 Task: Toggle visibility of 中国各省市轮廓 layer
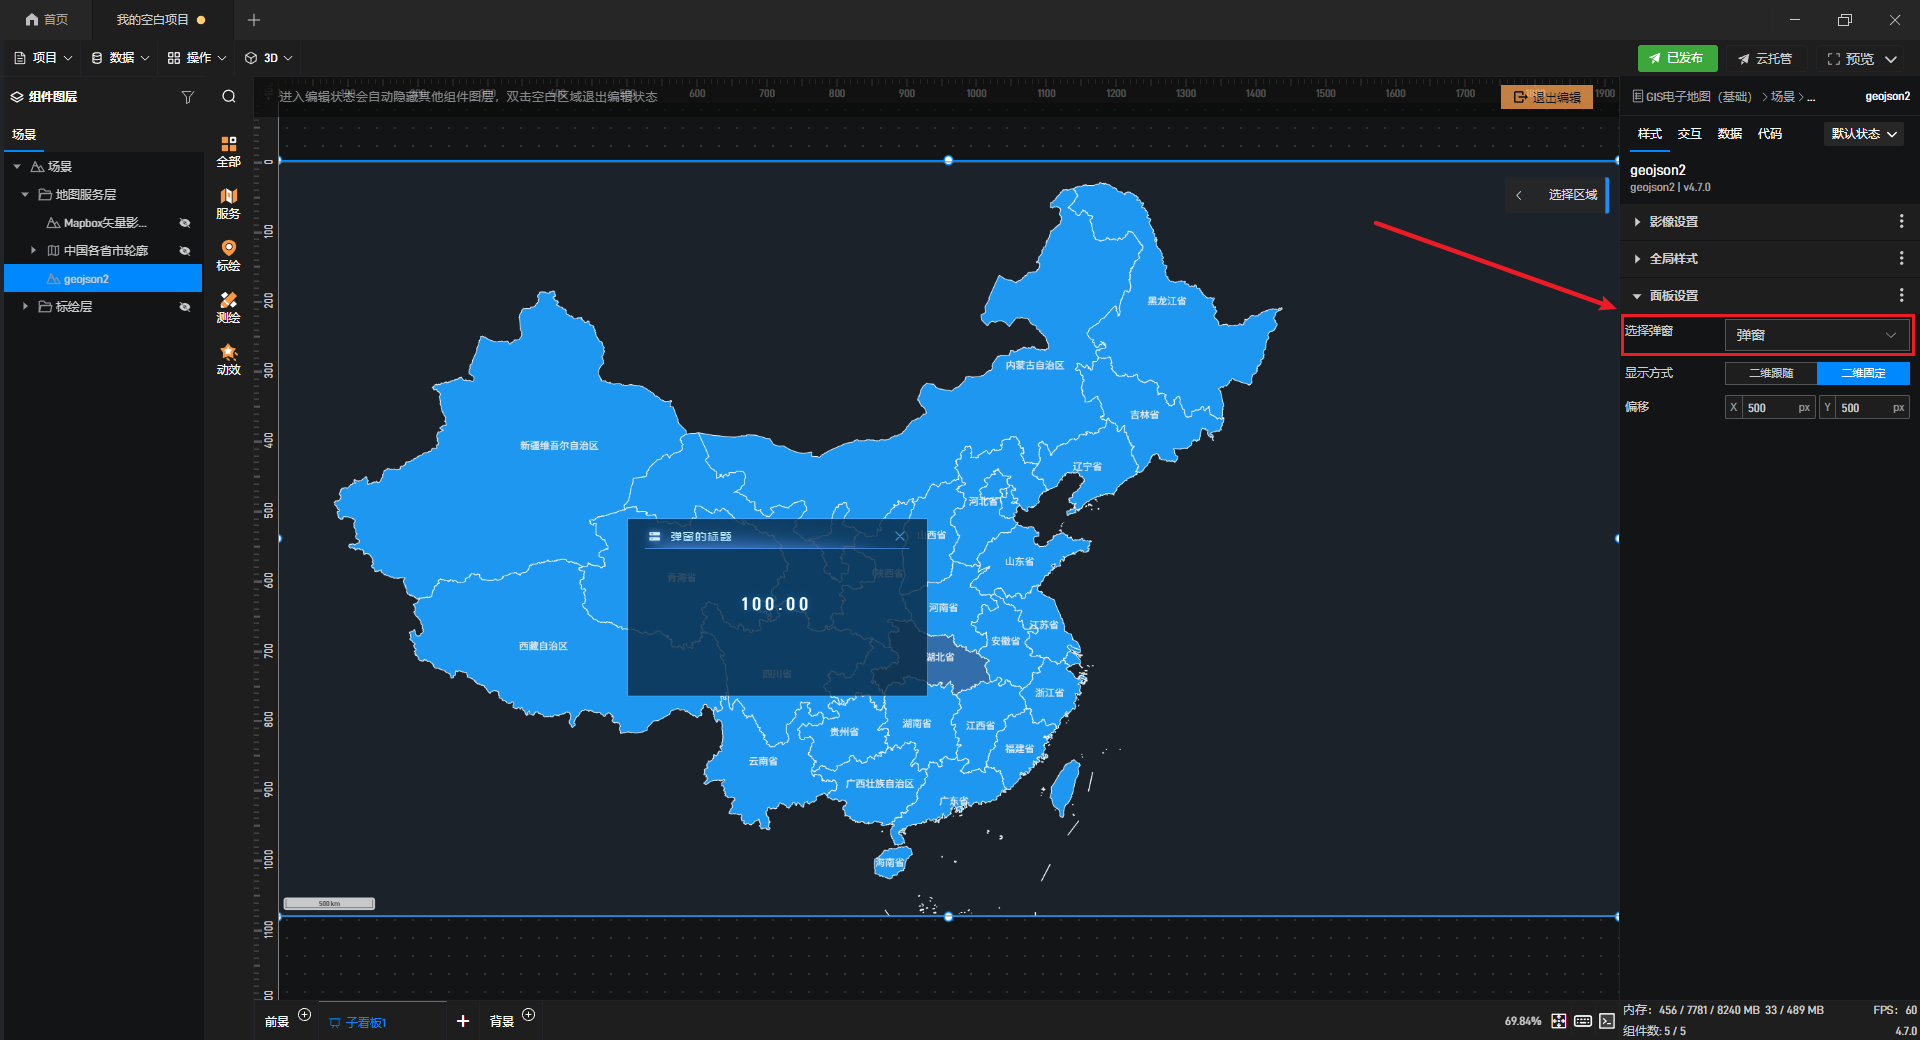(185, 251)
